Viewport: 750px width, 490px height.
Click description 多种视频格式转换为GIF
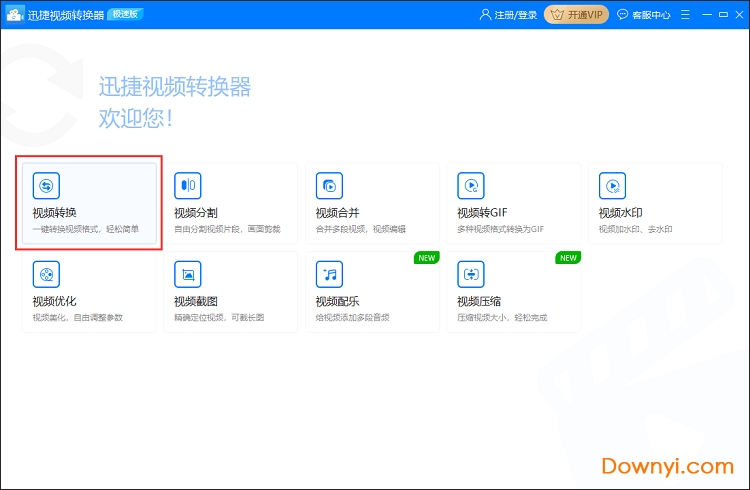pos(501,229)
